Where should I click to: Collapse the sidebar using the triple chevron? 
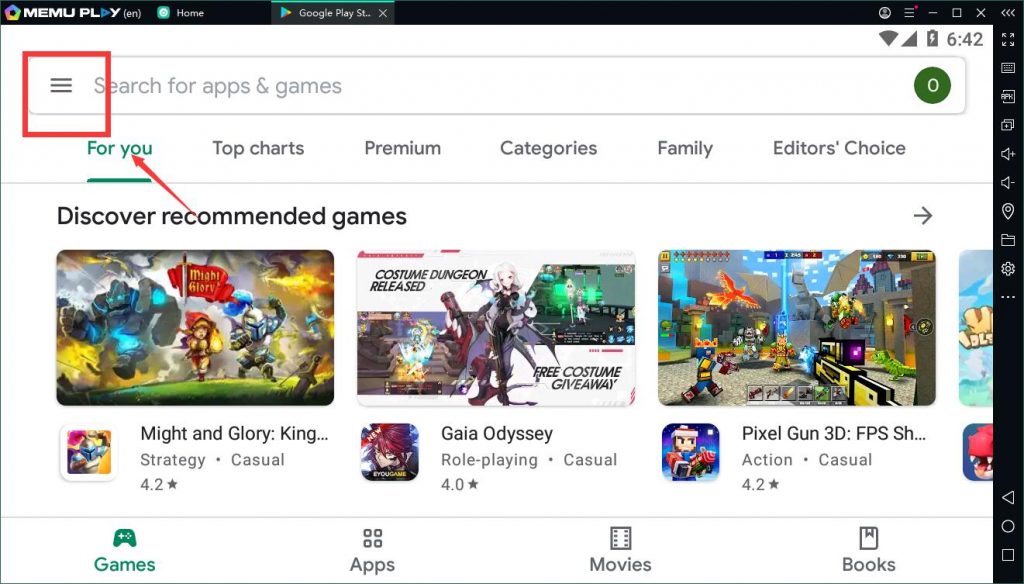click(1007, 12)
